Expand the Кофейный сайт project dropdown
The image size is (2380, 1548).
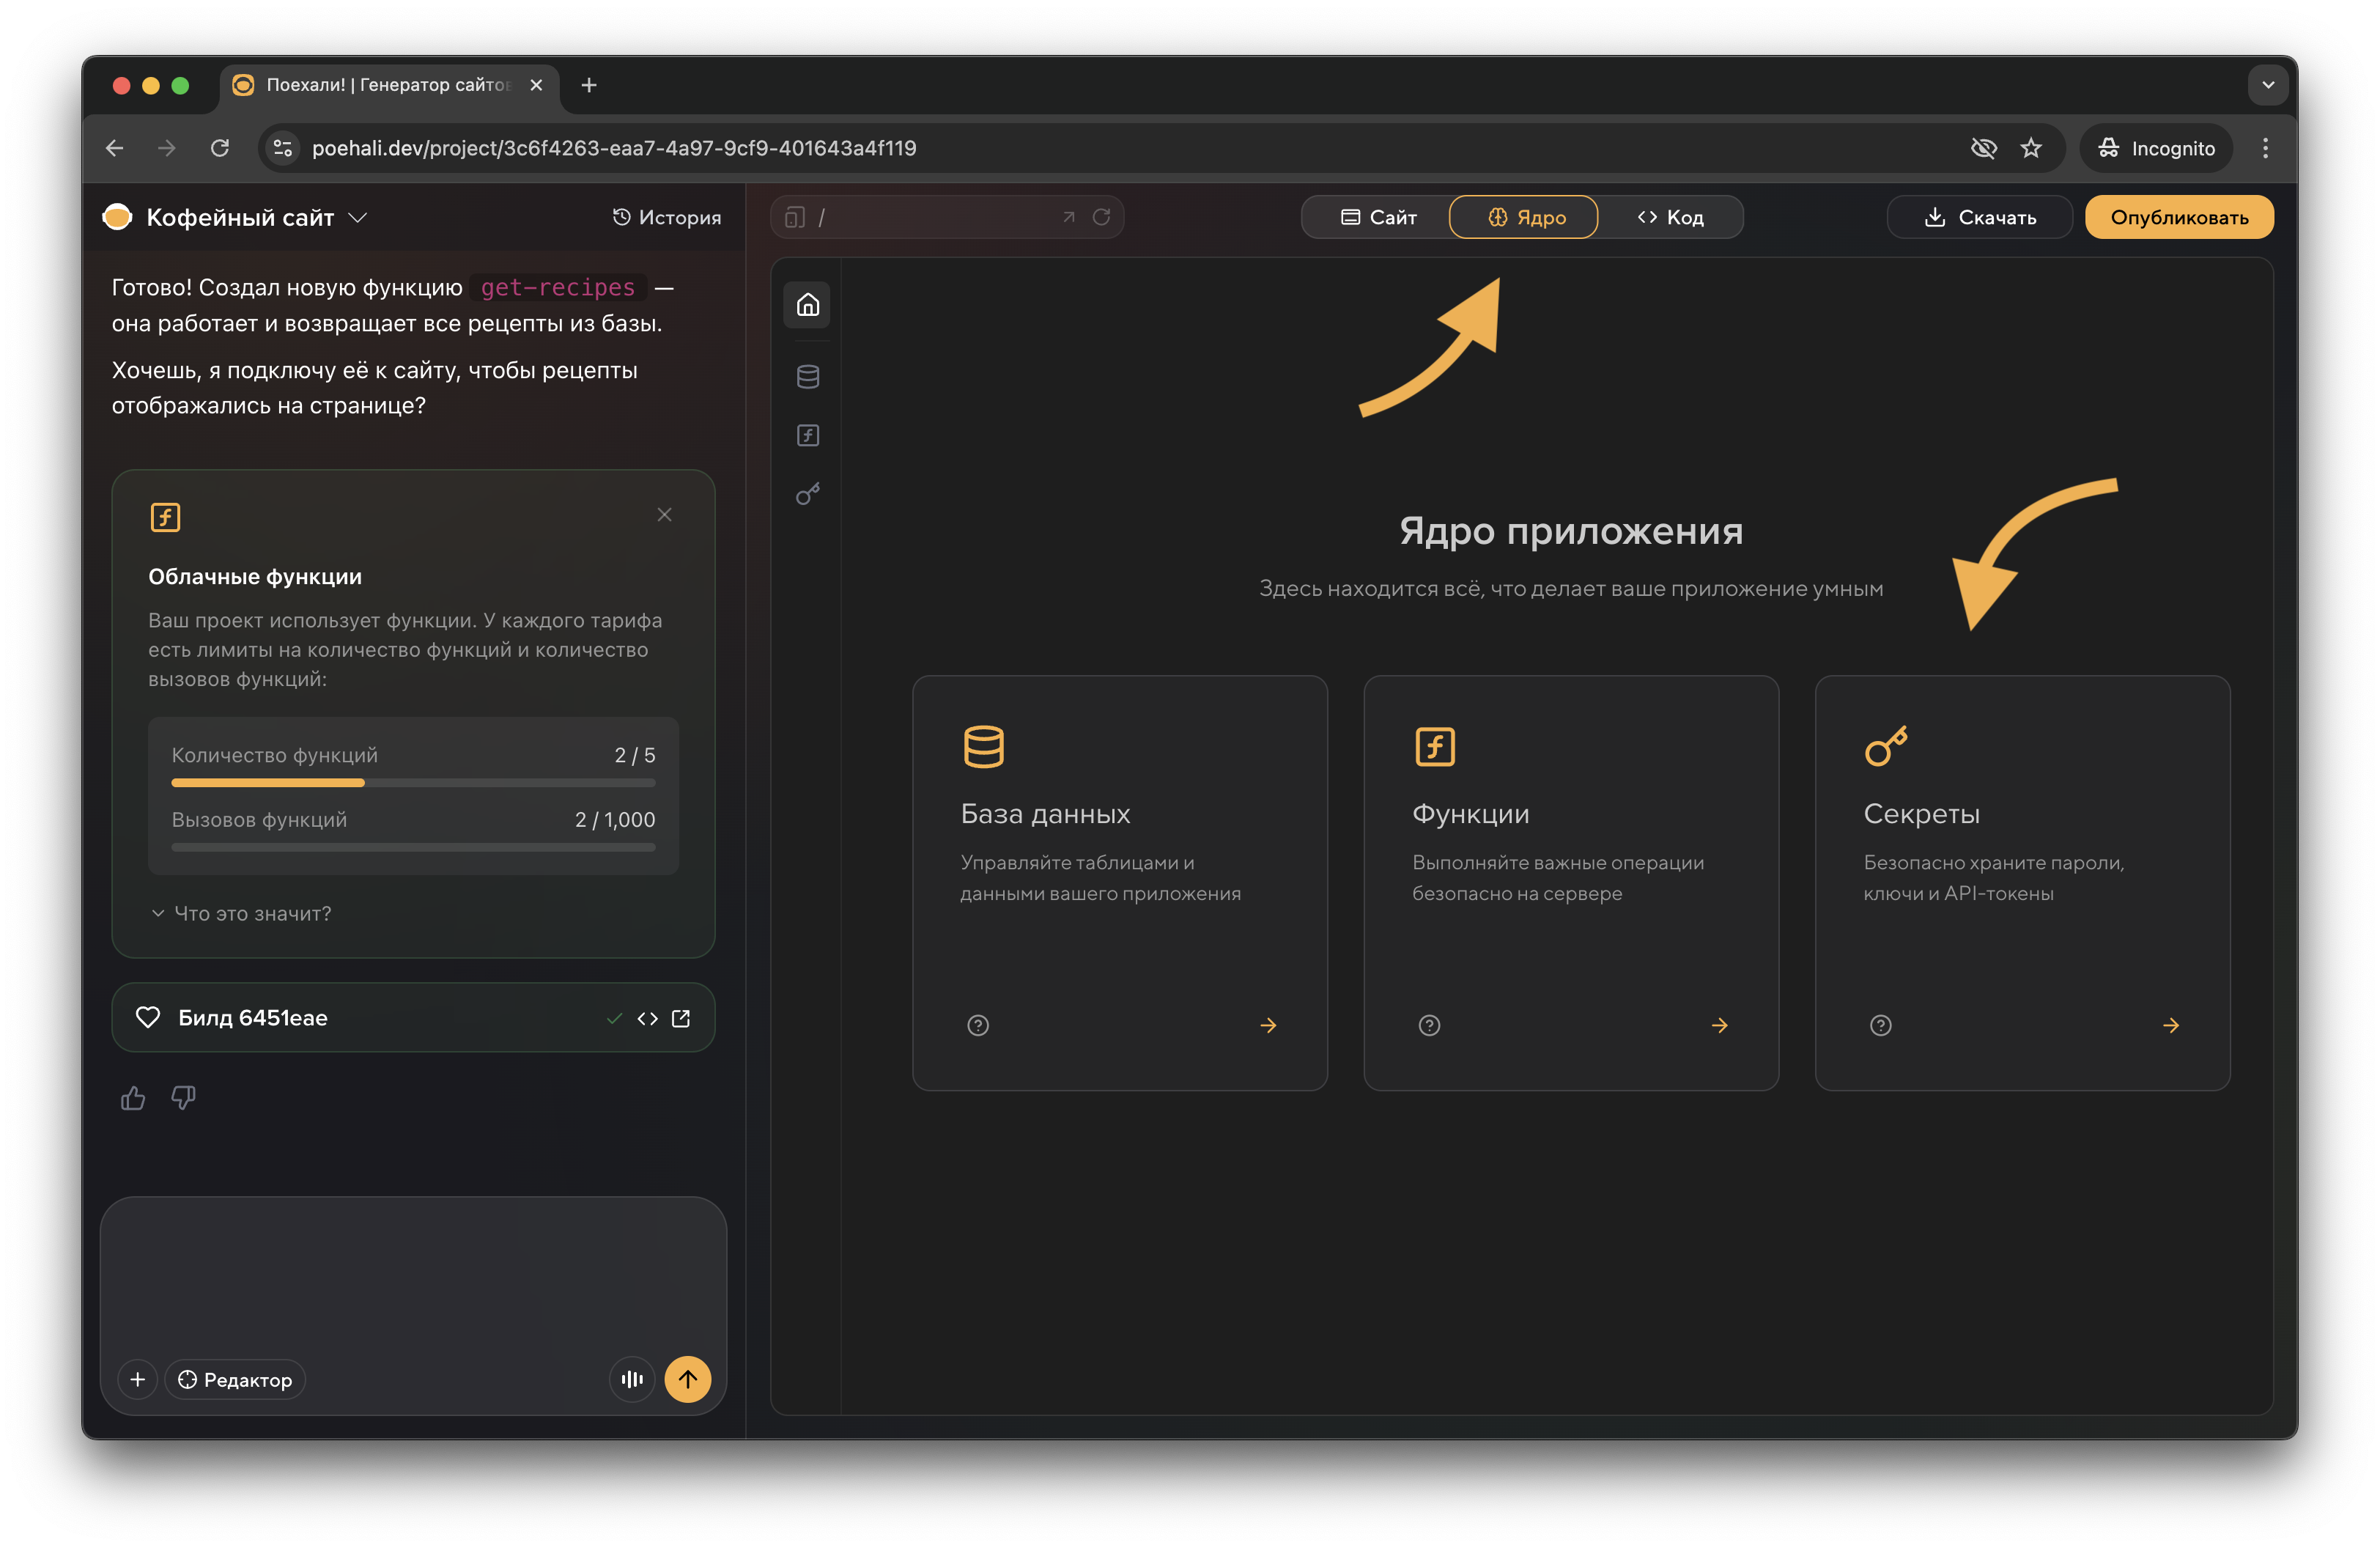point(357,217)
